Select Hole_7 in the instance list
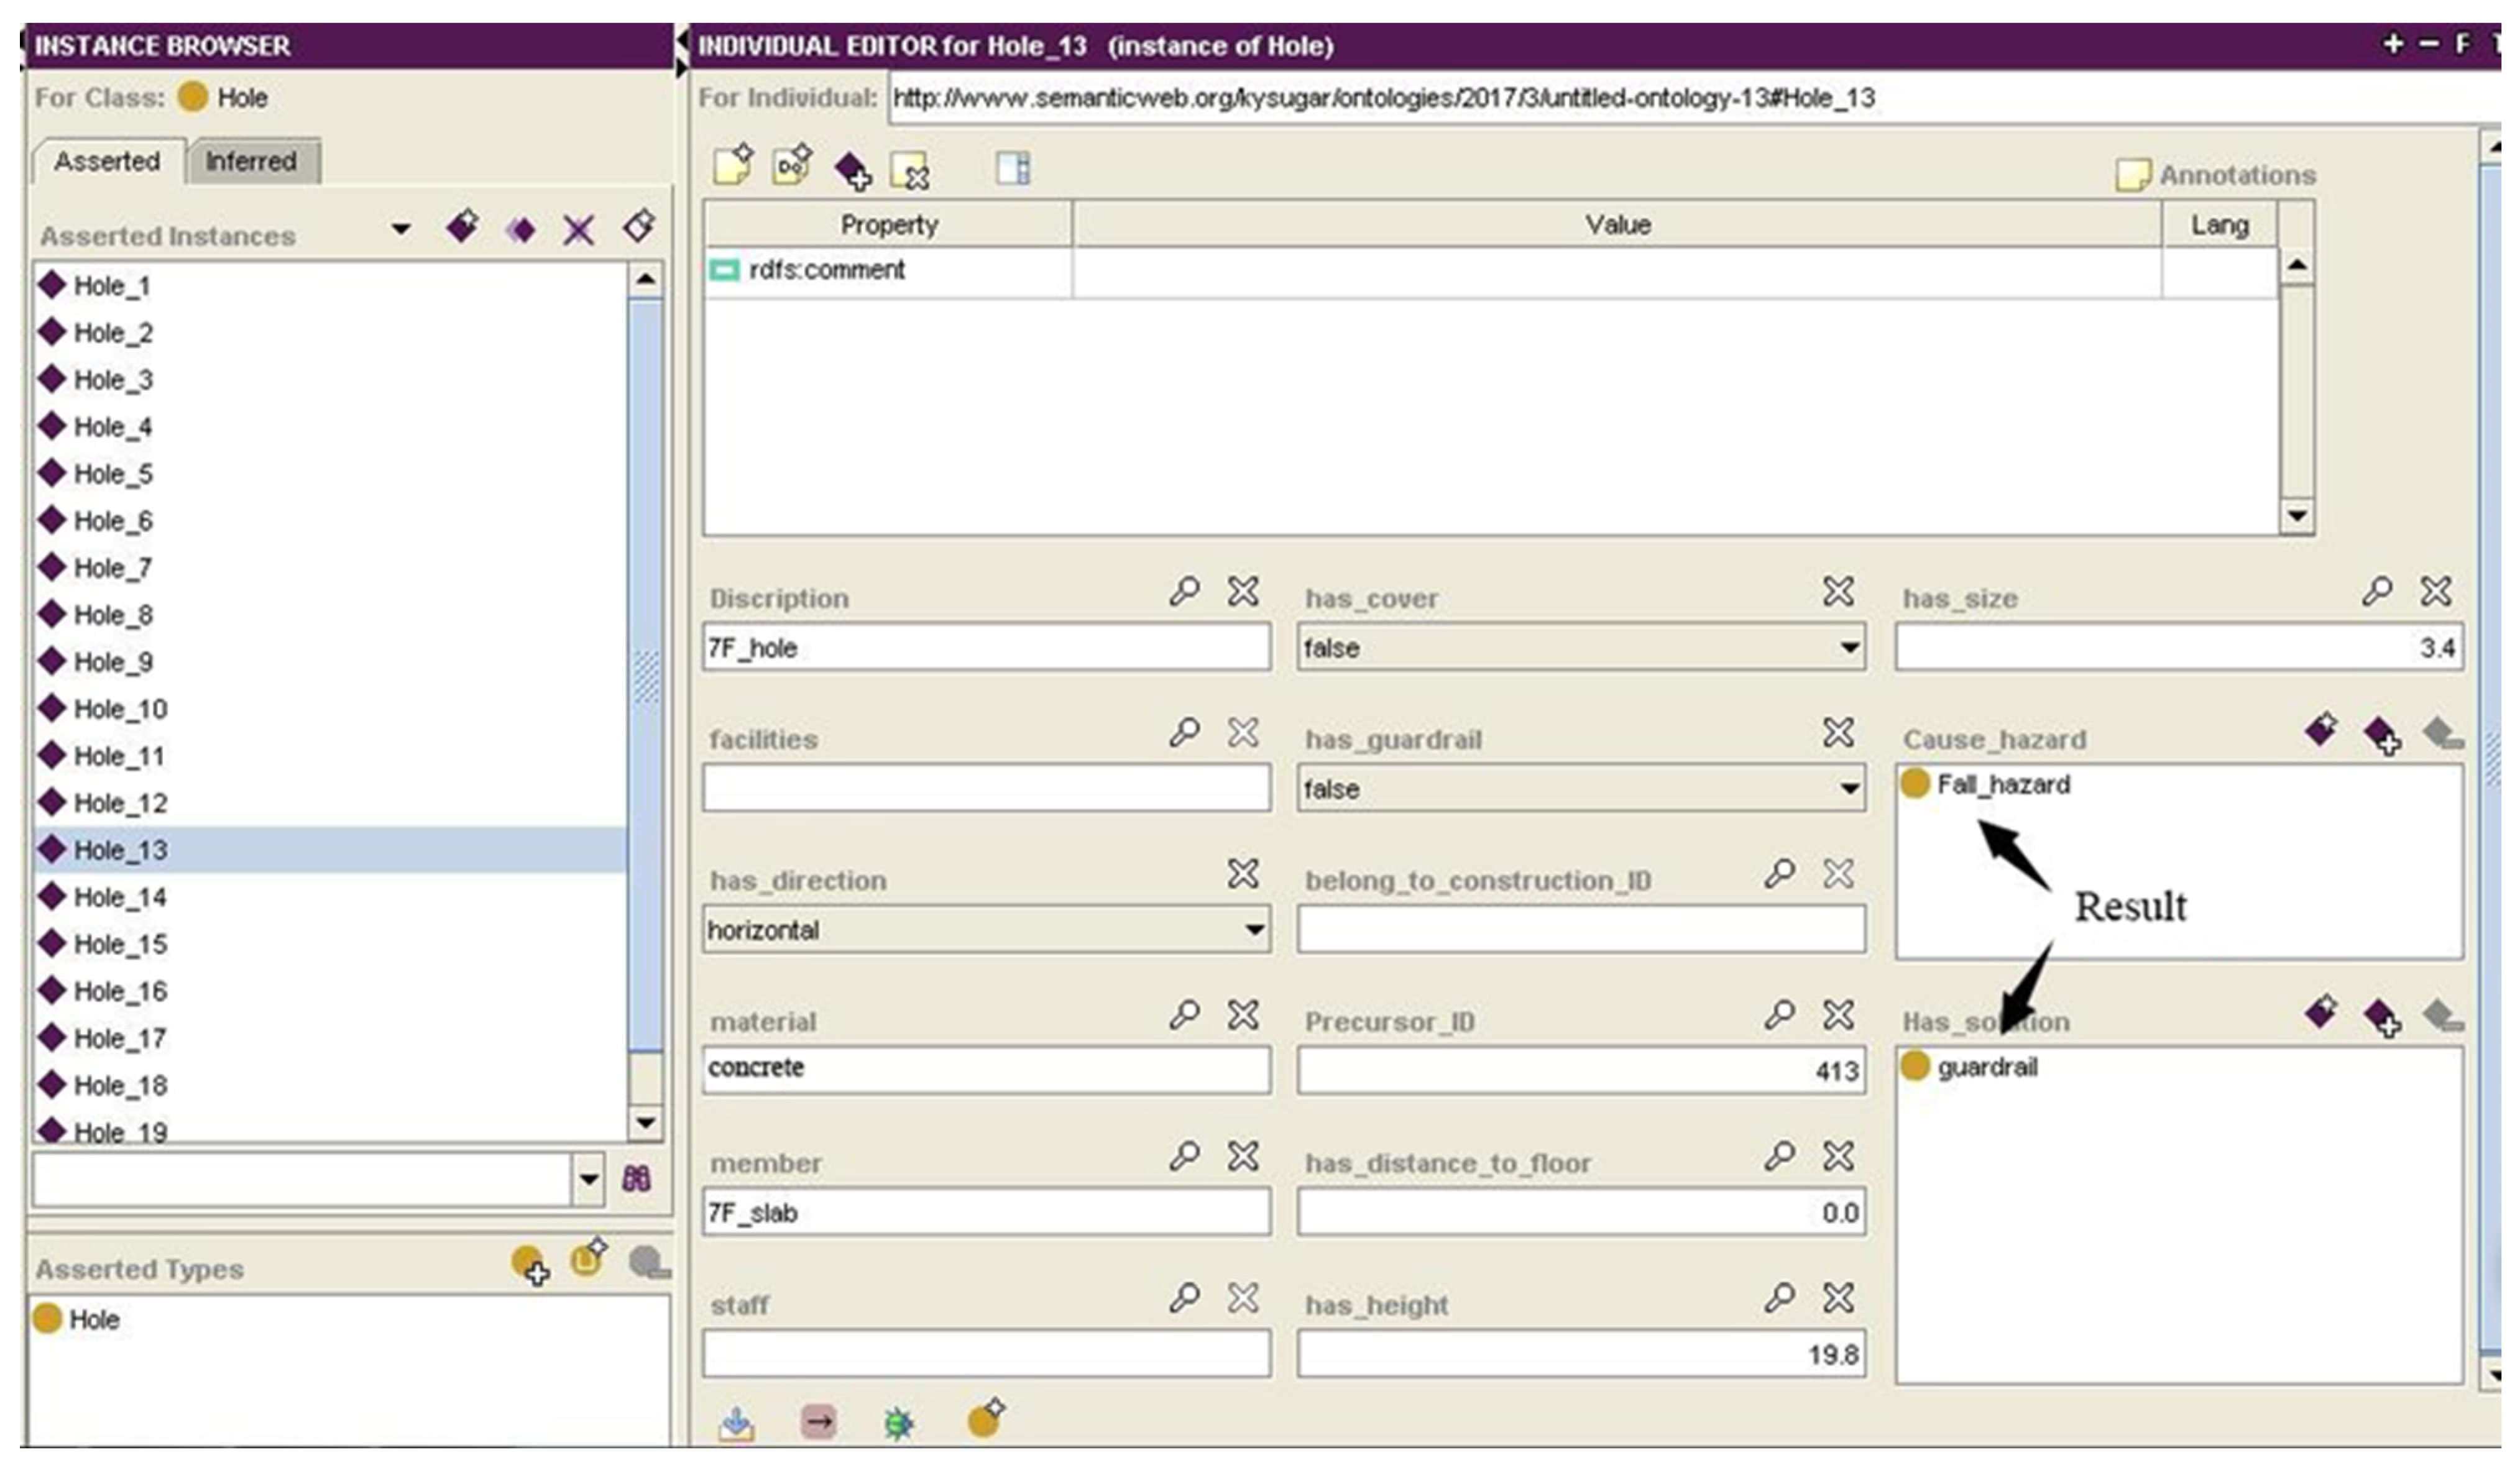Viewport: 2520px width, 1468px height. 113,568
